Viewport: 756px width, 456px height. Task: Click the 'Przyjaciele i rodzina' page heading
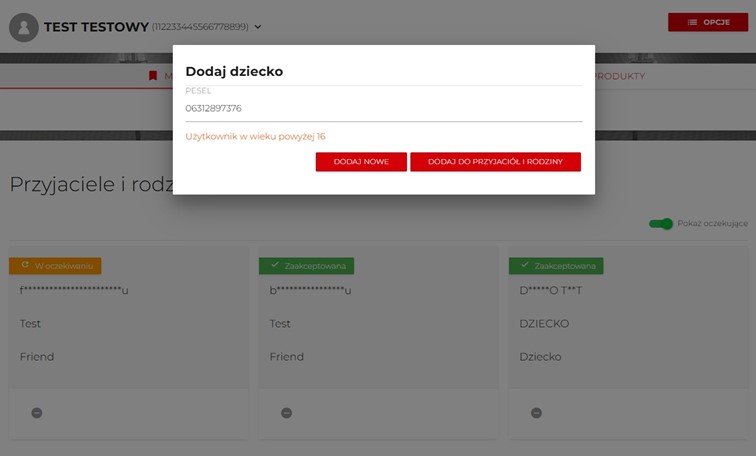pos(90,184)
